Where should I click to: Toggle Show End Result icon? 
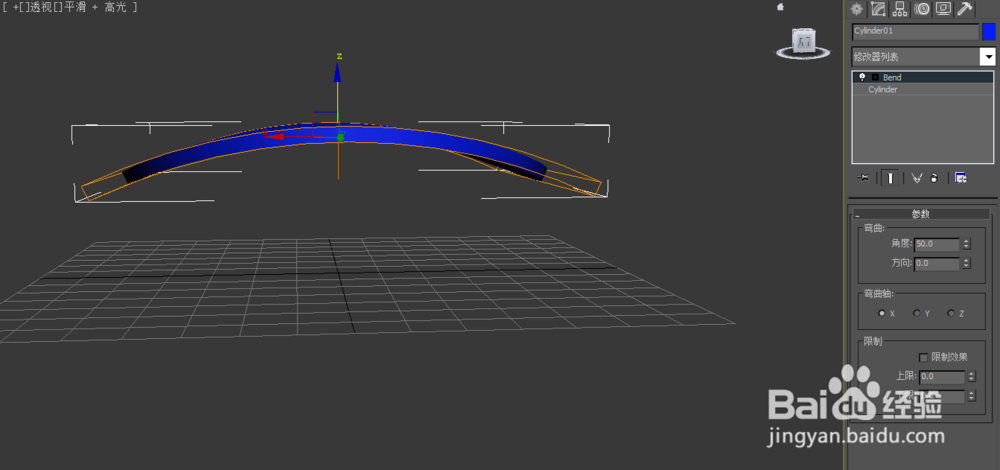pos(890,178)
